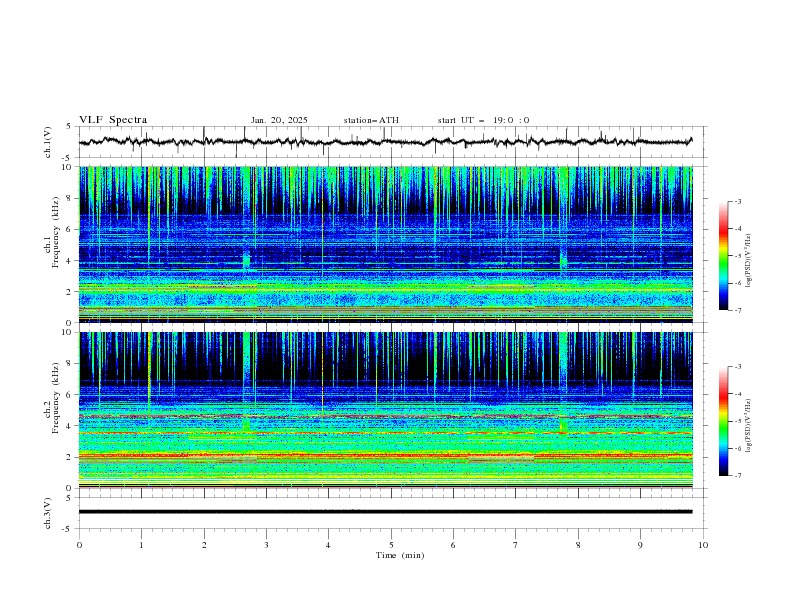The width and height of the screenshot is (792, 612).
Task: Click the "-7" tick on the ch.1 colorbar
Action: [737, 310]
